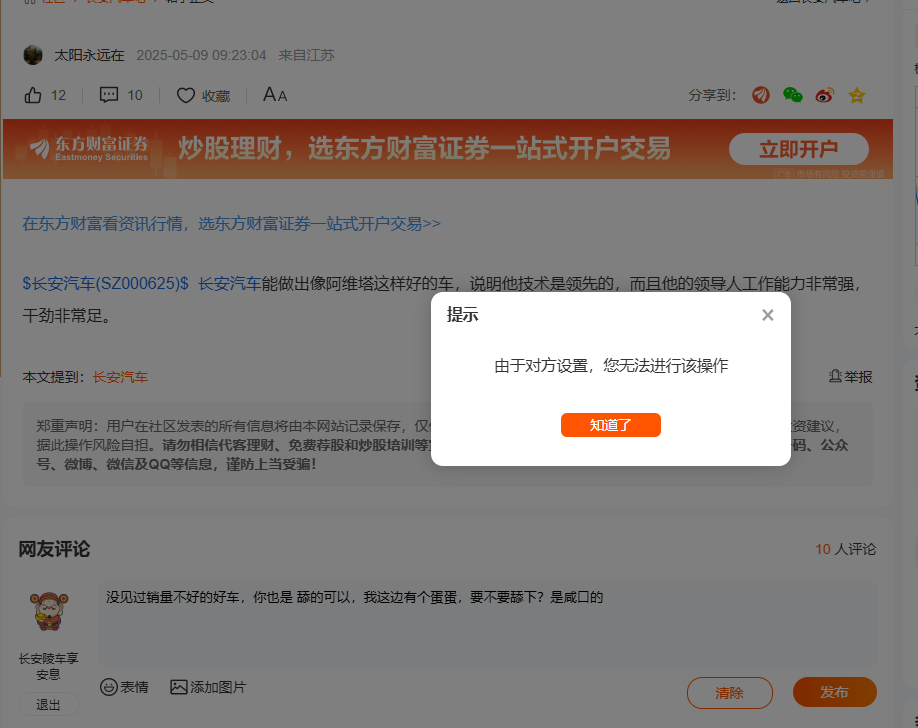
Task: Click 退出 to log out
Action: tap(49, 705)
